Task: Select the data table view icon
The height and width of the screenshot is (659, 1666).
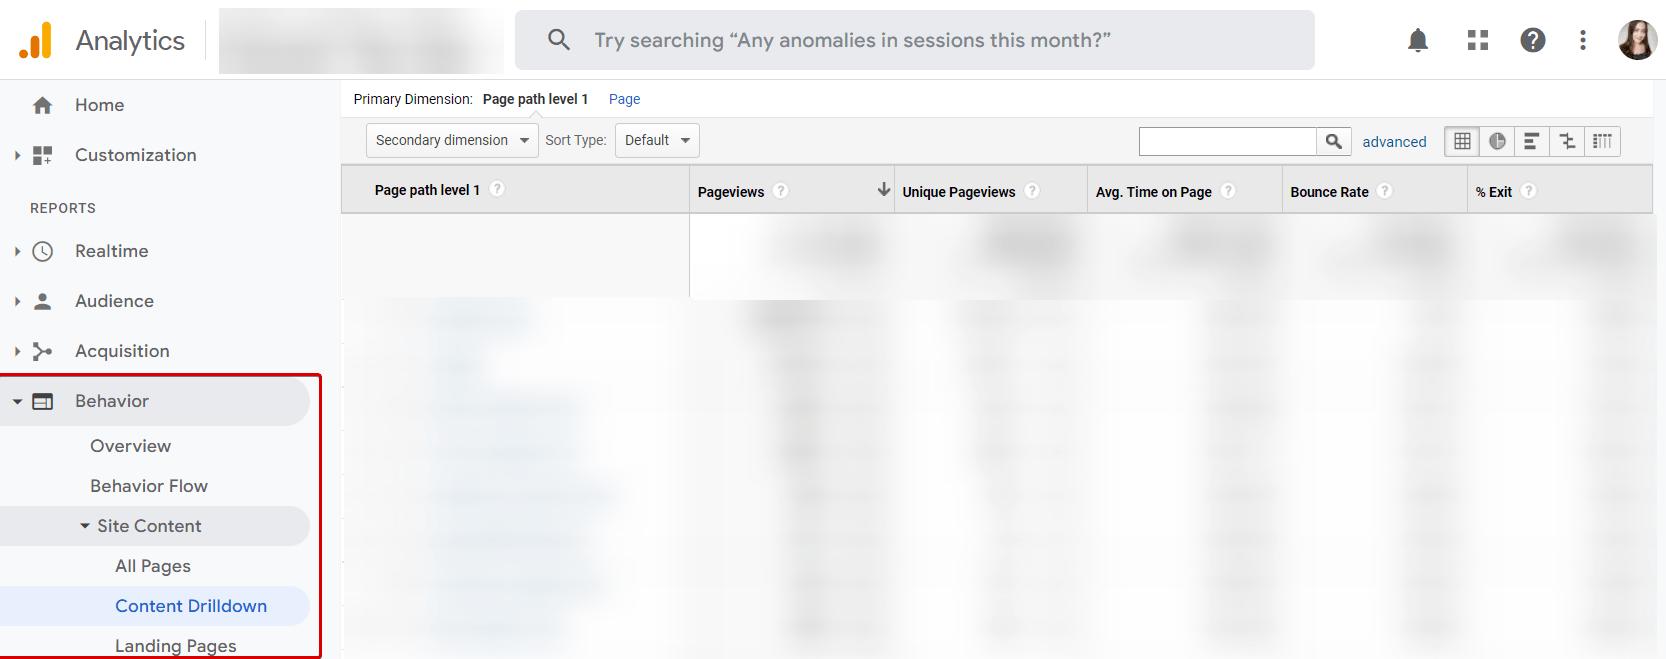Action: point(1461,141)
